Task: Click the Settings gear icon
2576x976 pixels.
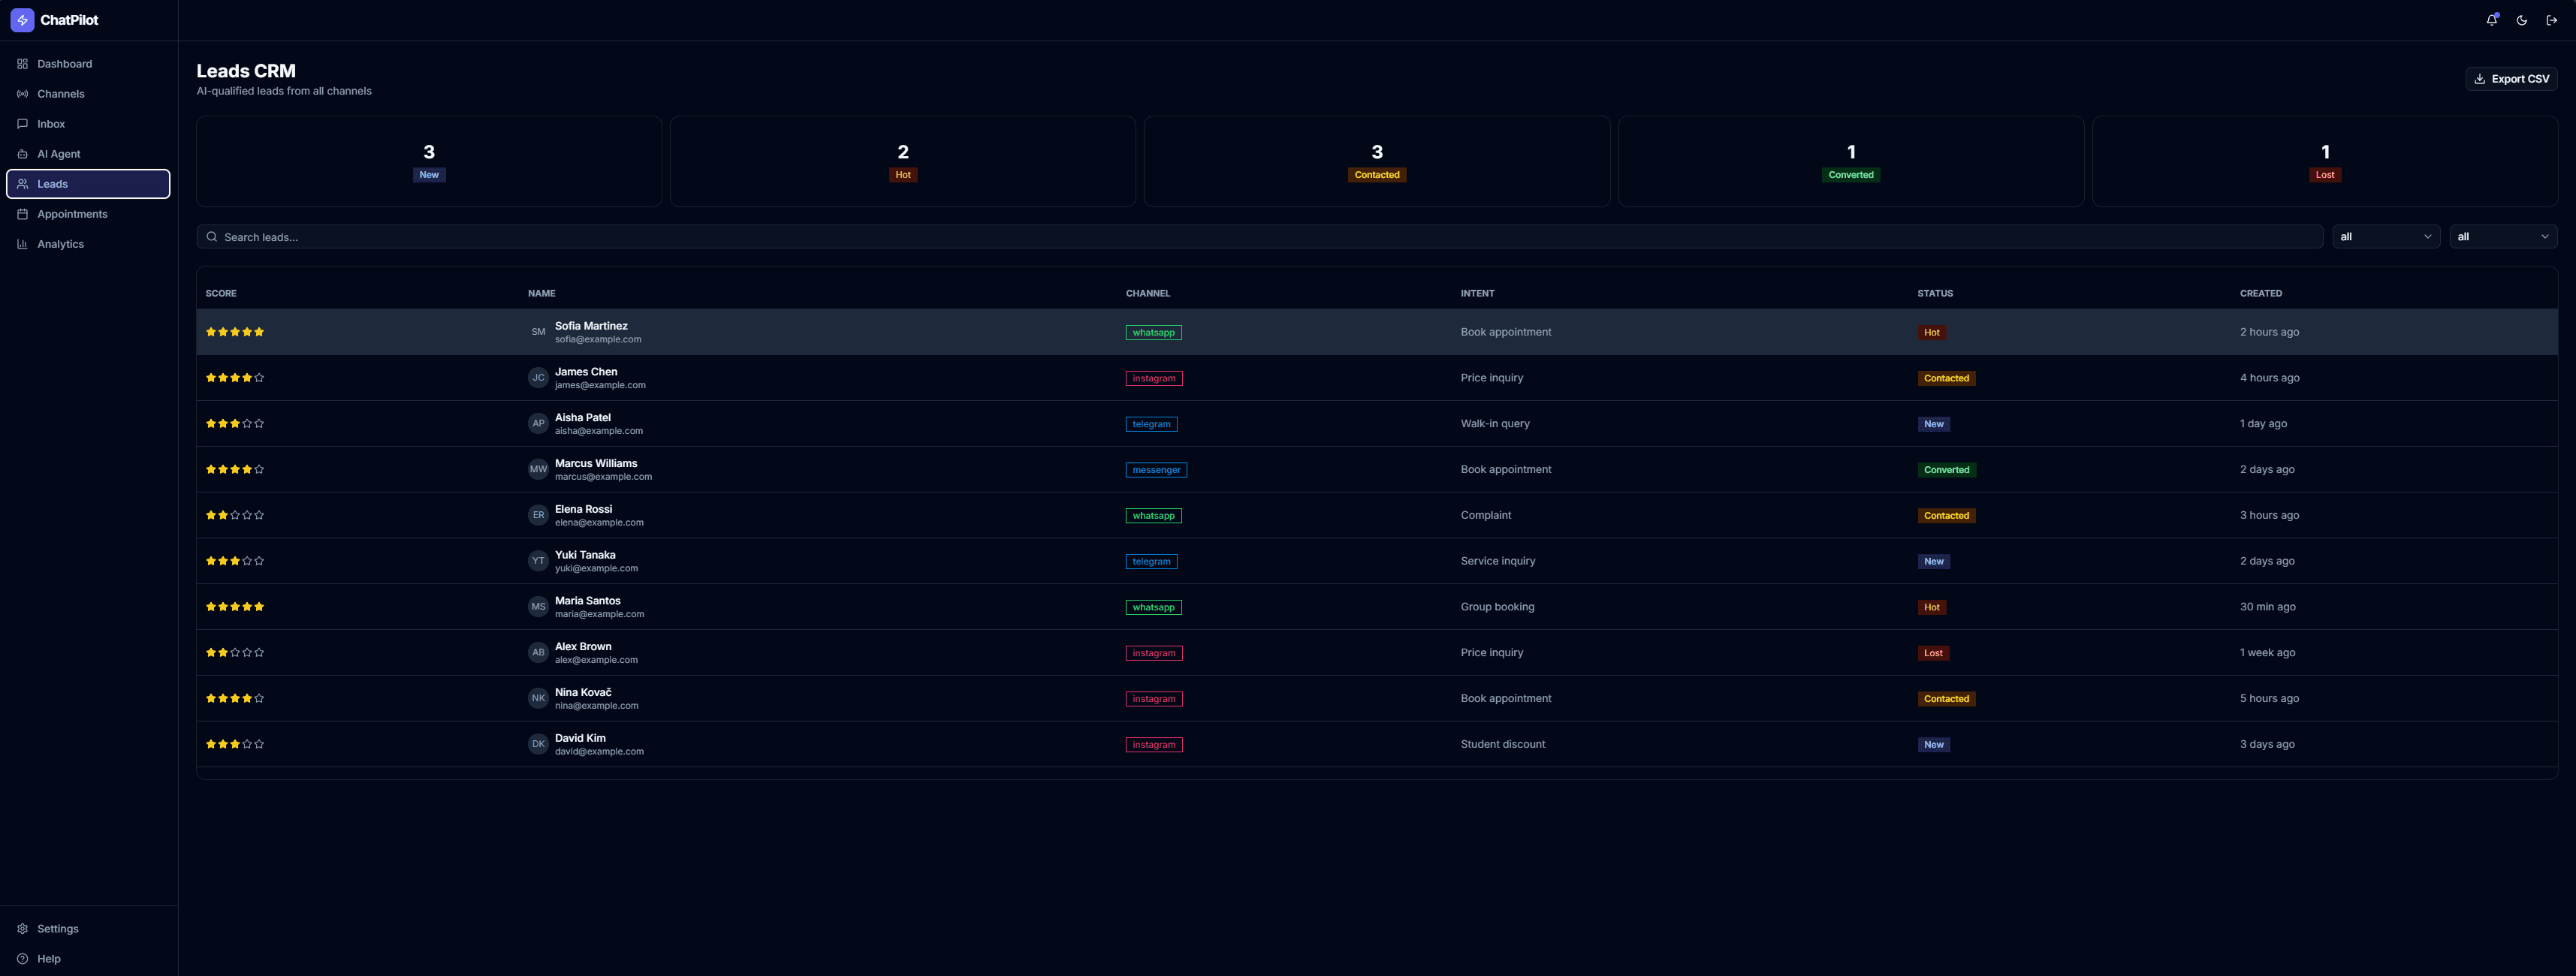Action: tap(22, 929)
